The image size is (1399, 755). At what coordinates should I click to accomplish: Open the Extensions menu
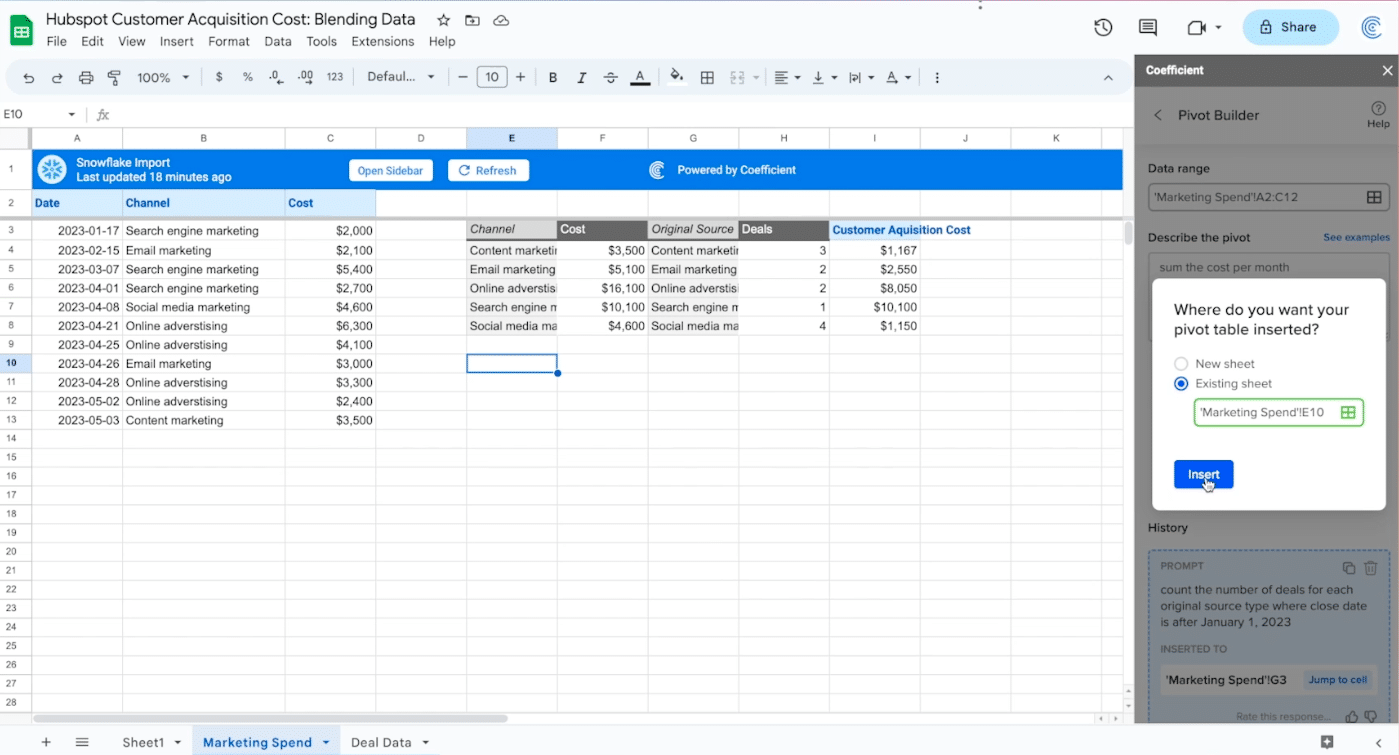(x=383, y=41)
